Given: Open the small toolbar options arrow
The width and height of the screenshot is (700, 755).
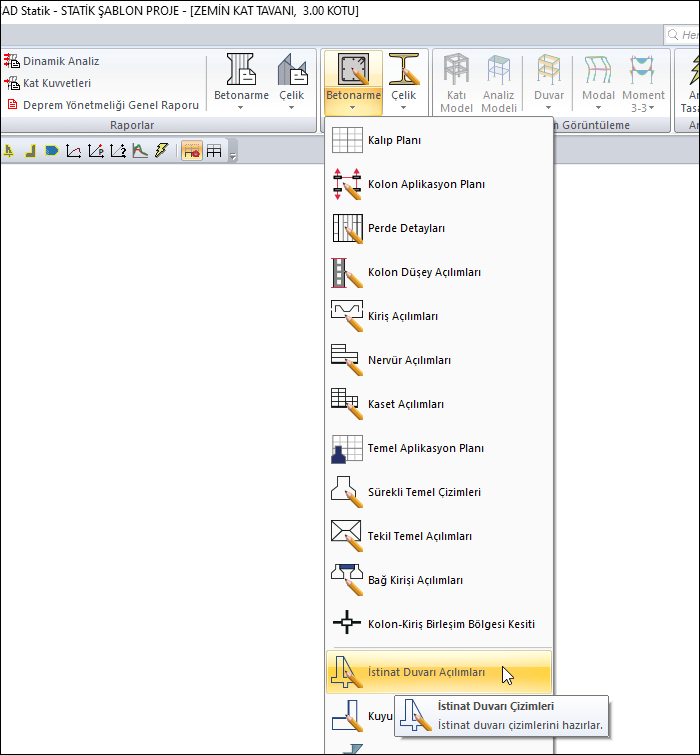Looking at the screenshot, I should click(x=233, y=156).
